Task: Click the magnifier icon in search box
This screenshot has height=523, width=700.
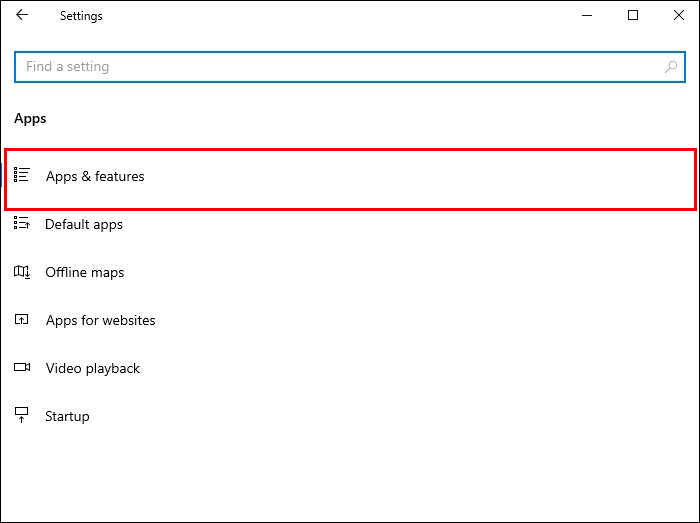Action: 671,67
